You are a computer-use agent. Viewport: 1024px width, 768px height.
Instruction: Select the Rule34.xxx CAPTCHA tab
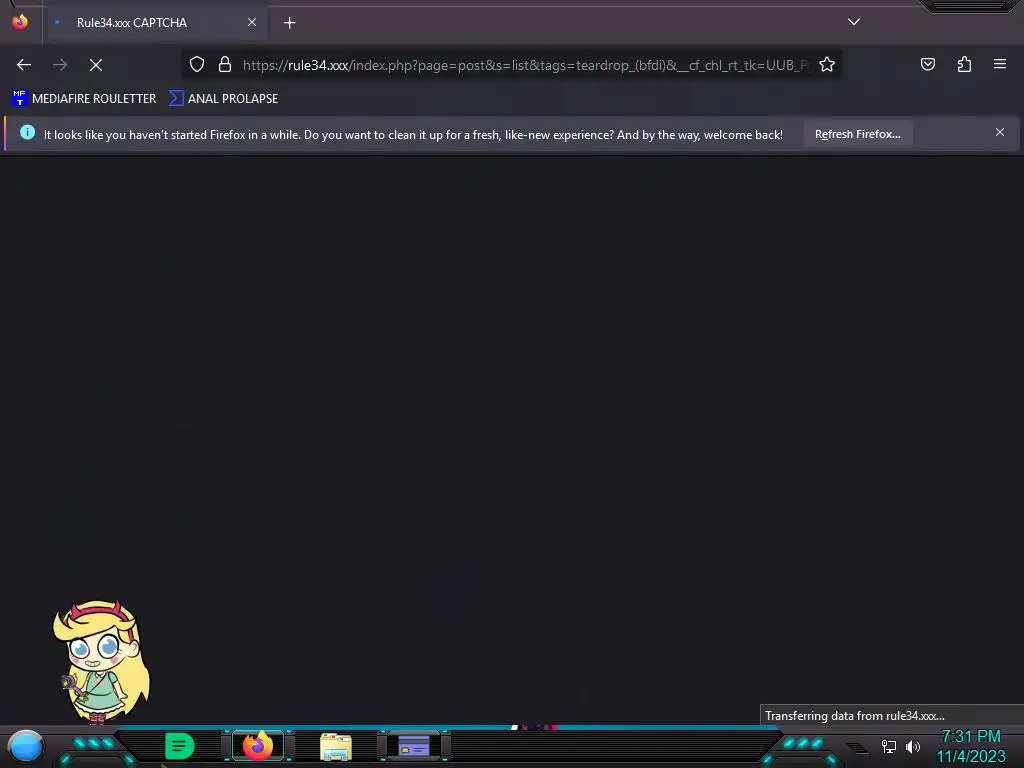pos(156,23)
